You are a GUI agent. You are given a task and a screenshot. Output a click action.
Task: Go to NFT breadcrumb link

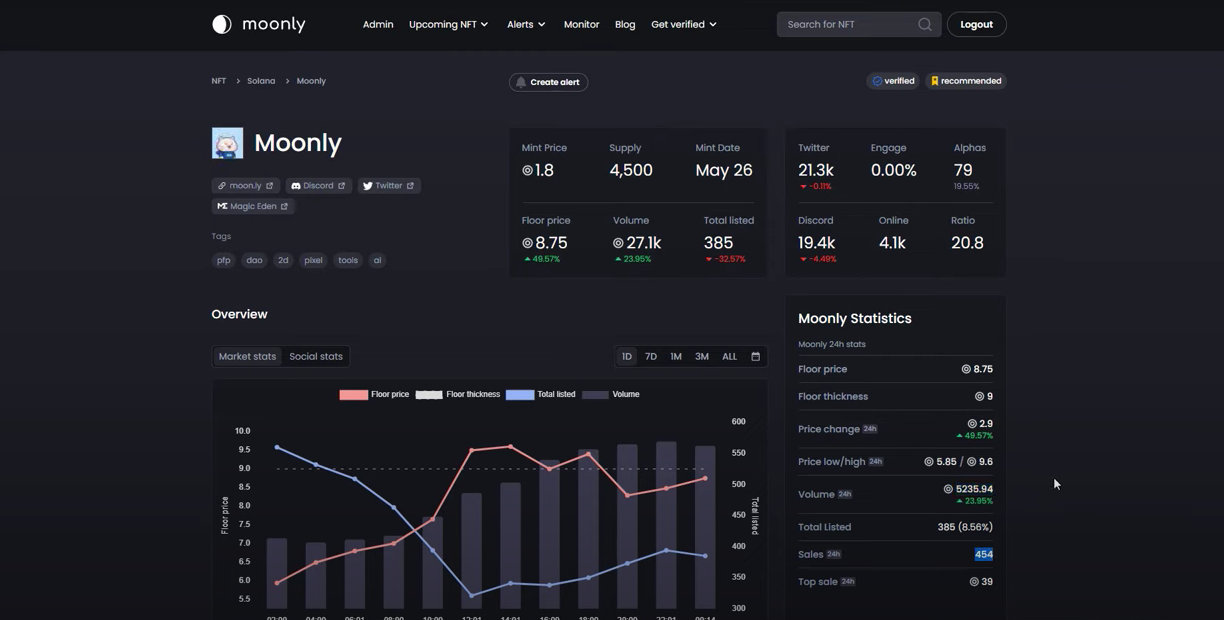click(219, 81)
